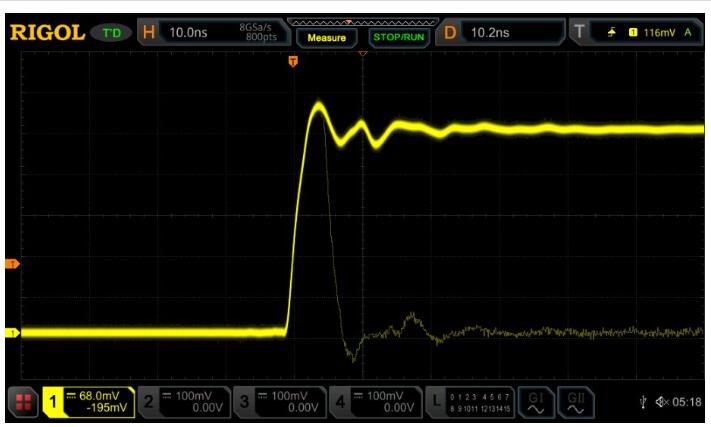Open delay 10.2ns settings panel

[500, 33]
